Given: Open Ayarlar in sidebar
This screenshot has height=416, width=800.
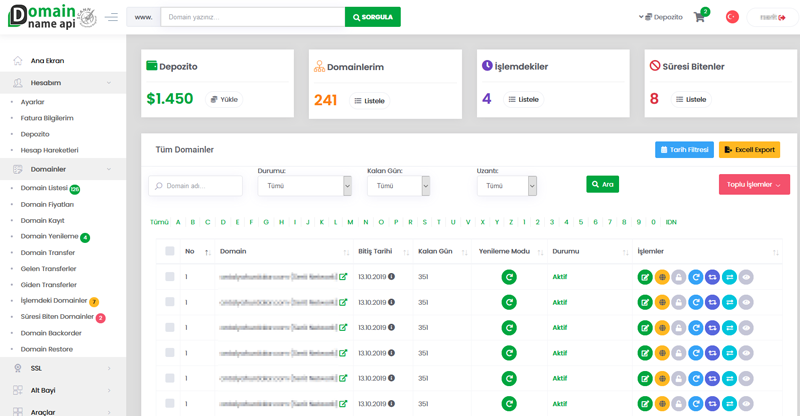Looking at the screenshot, I should pos(32,102).
